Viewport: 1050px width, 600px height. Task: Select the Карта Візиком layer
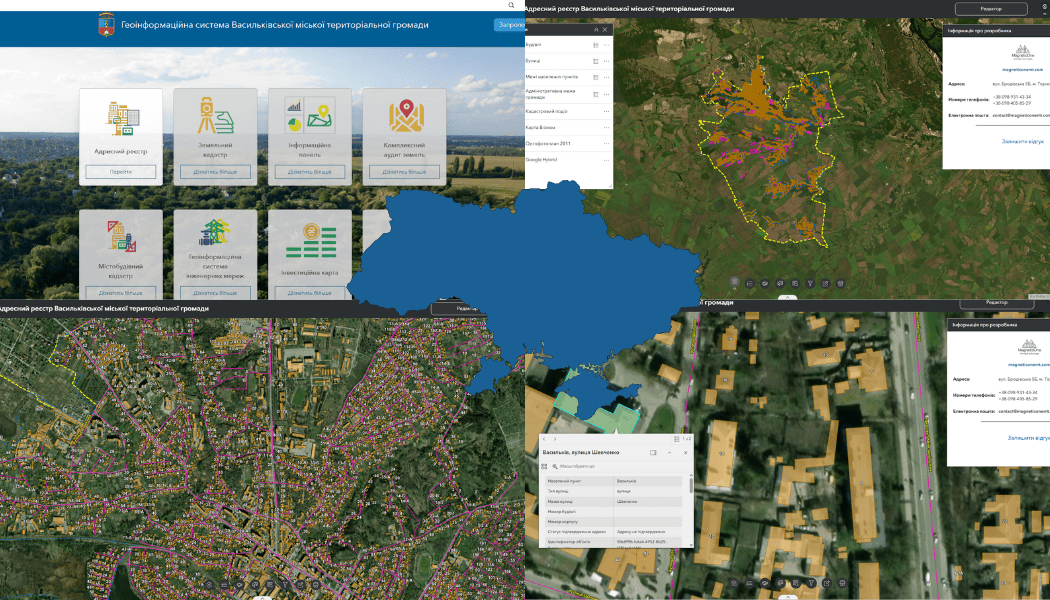540,127
